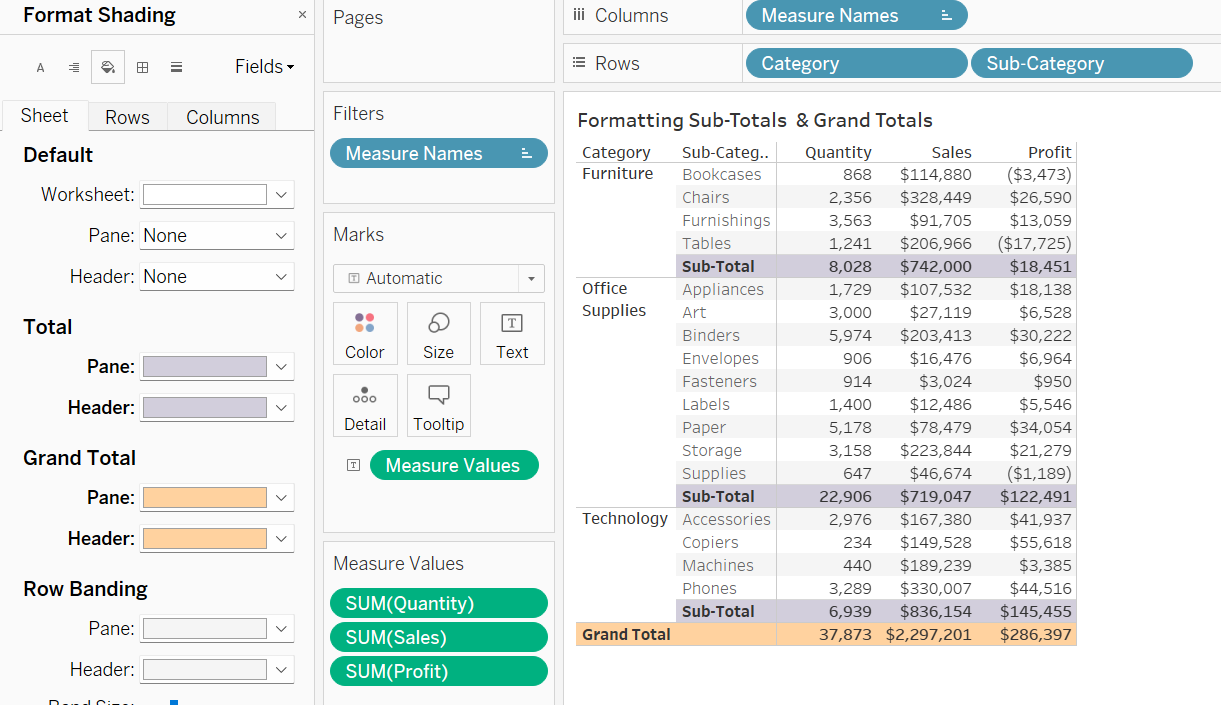The image size is (1221, 705).
Task: Click the Text mark card
Action: click(x=512, y=333)
